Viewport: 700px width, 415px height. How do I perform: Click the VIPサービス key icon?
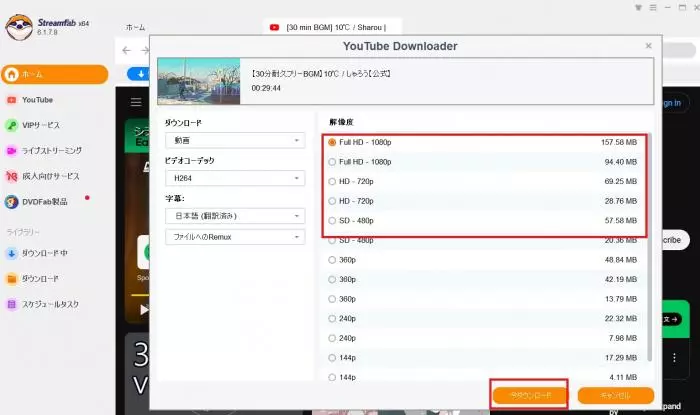pyautogui.click(x=12, y=125)
